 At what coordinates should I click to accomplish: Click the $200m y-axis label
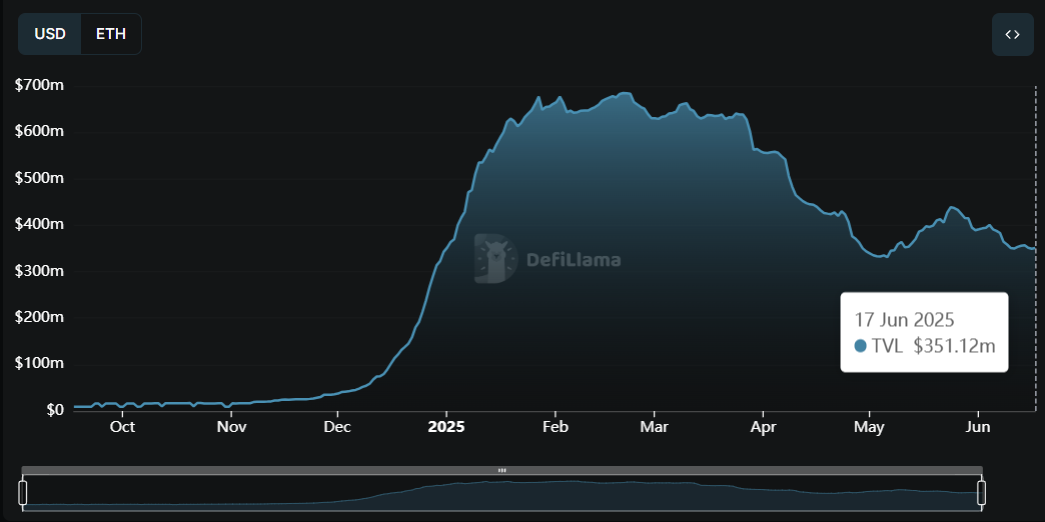pos(39,317)
